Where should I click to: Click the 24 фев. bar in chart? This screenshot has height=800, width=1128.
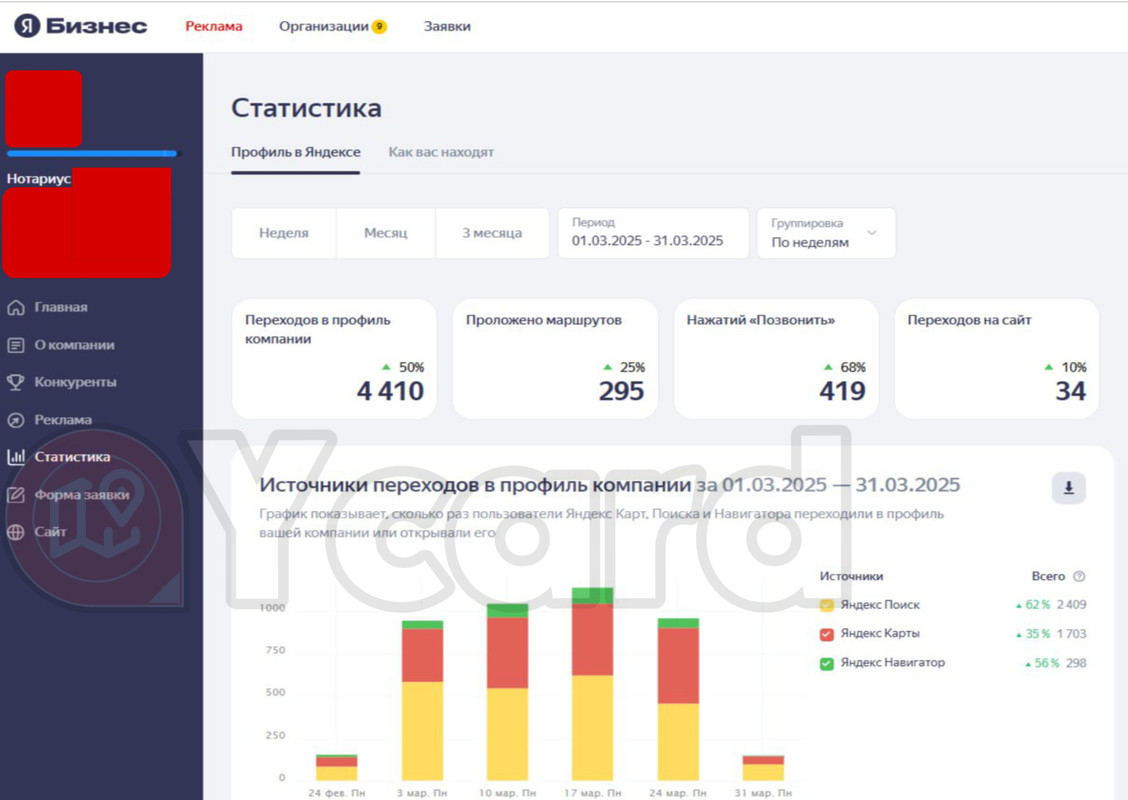[x=337, y=768]
